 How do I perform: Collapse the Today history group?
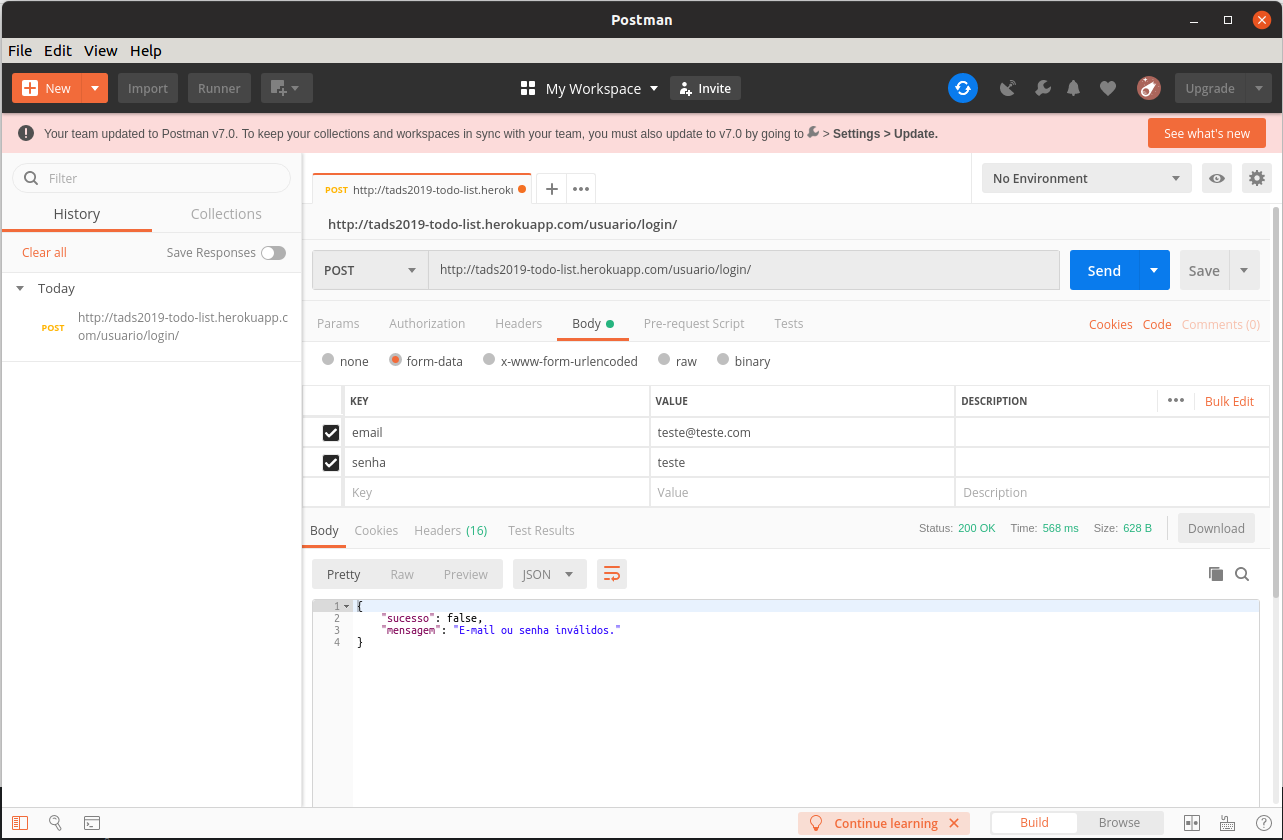[20, 288]
